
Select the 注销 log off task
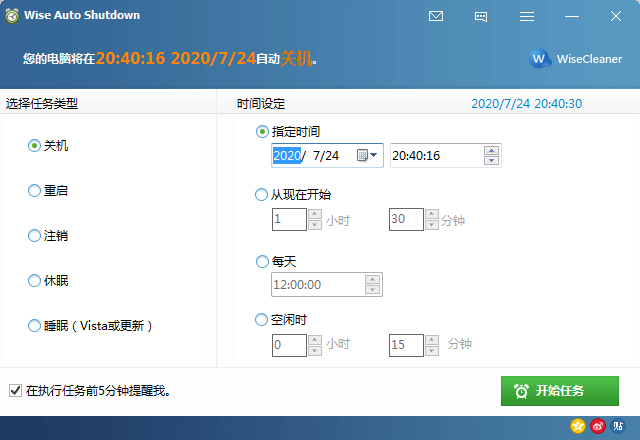pos(48,236)
